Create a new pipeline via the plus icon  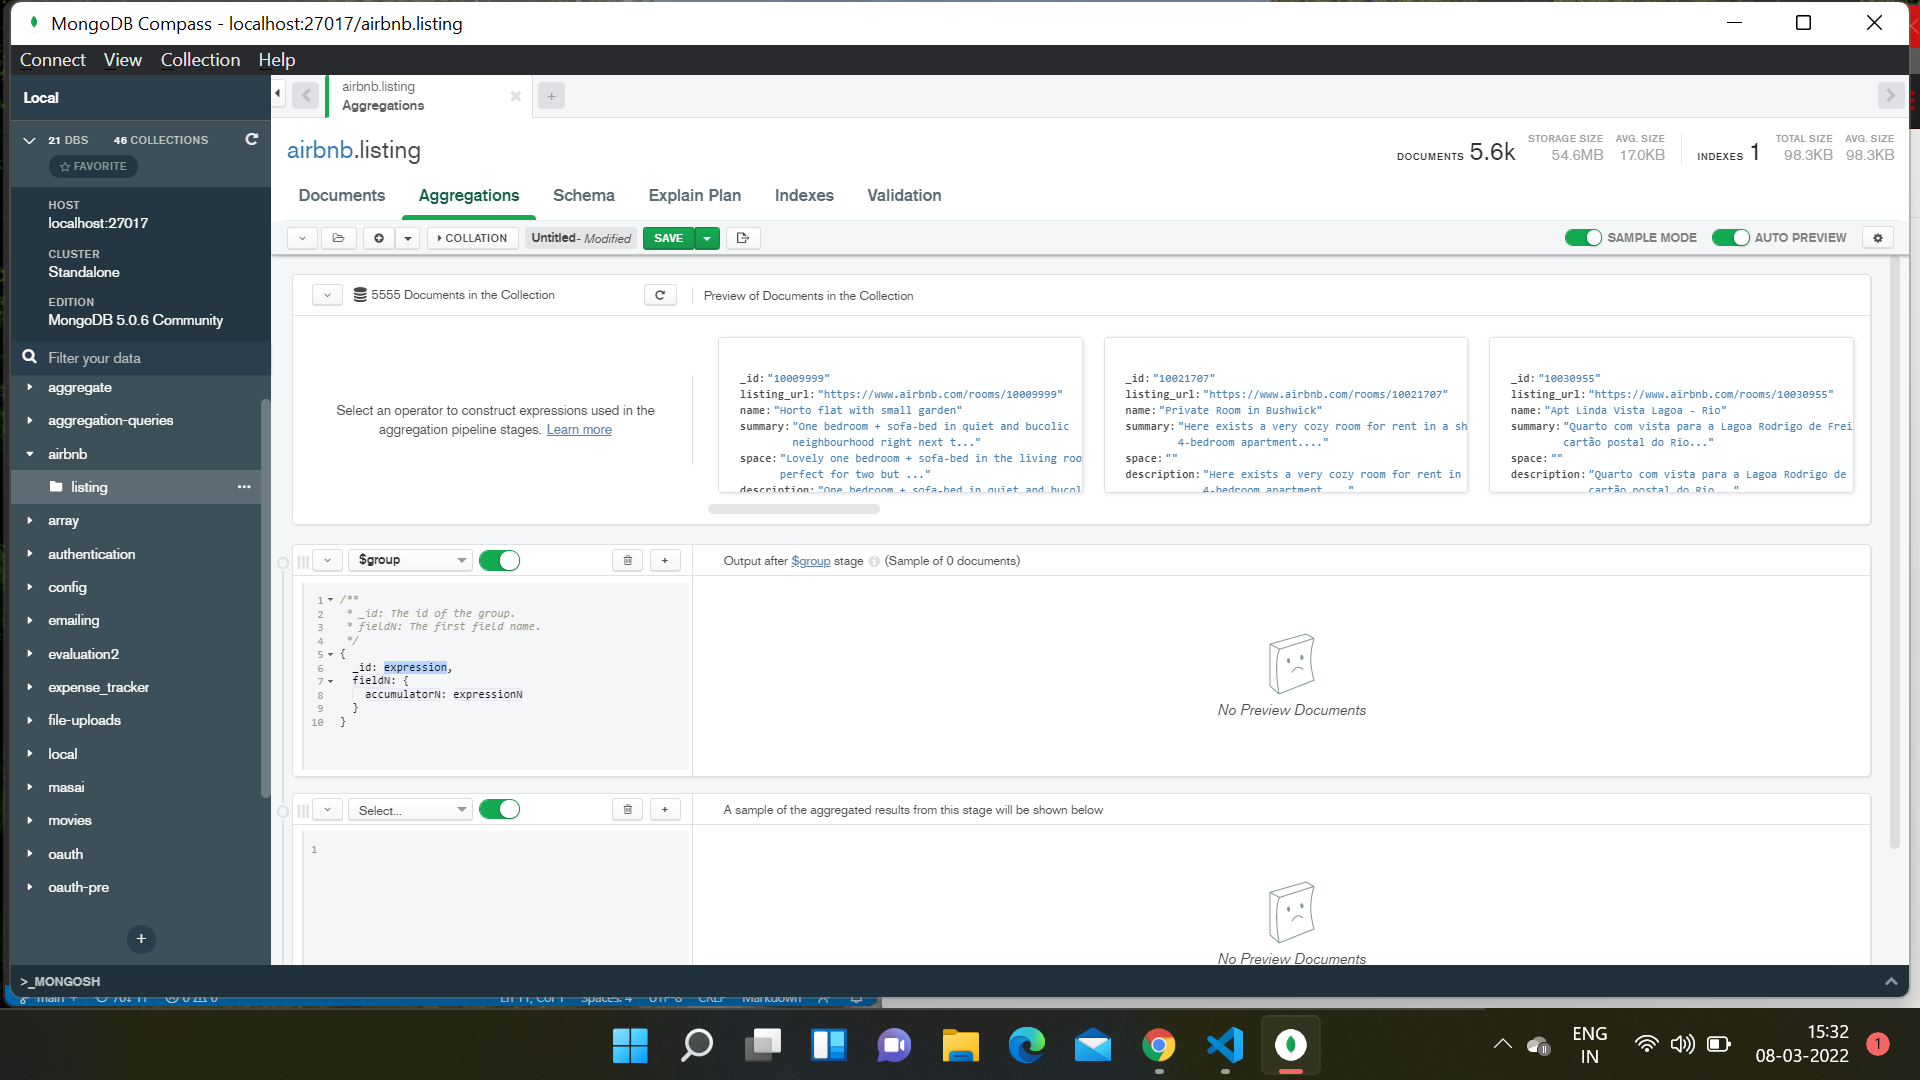click(379, 238)
